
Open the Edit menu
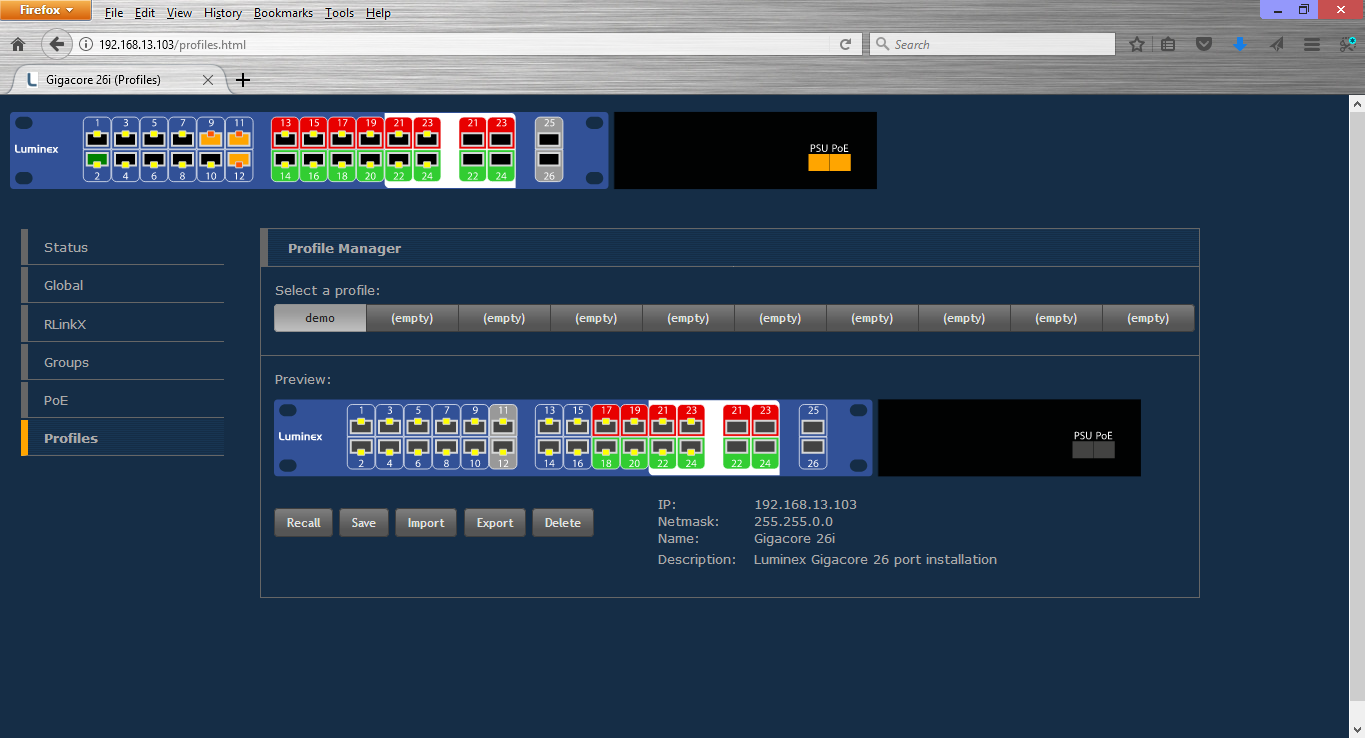[x=145, y=13]
